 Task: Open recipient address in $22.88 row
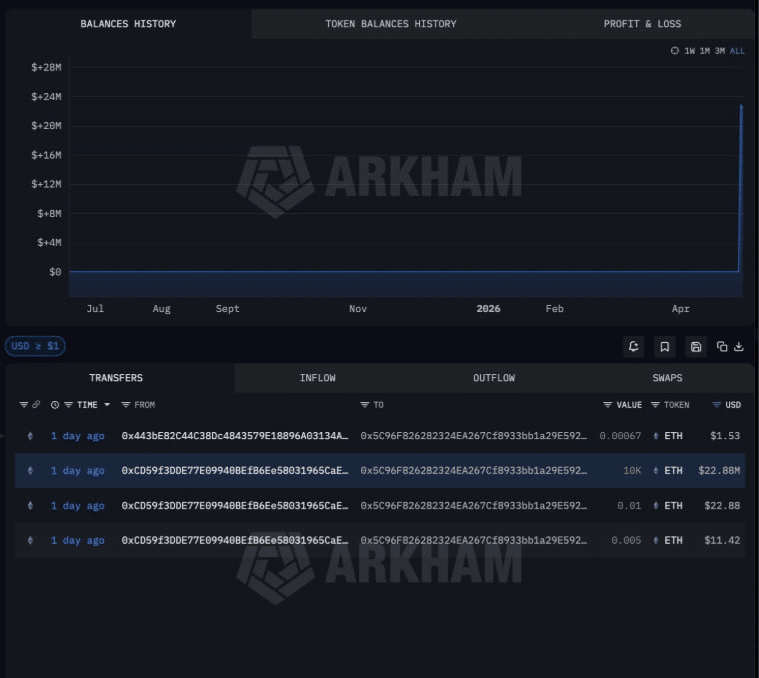(473, 506)
